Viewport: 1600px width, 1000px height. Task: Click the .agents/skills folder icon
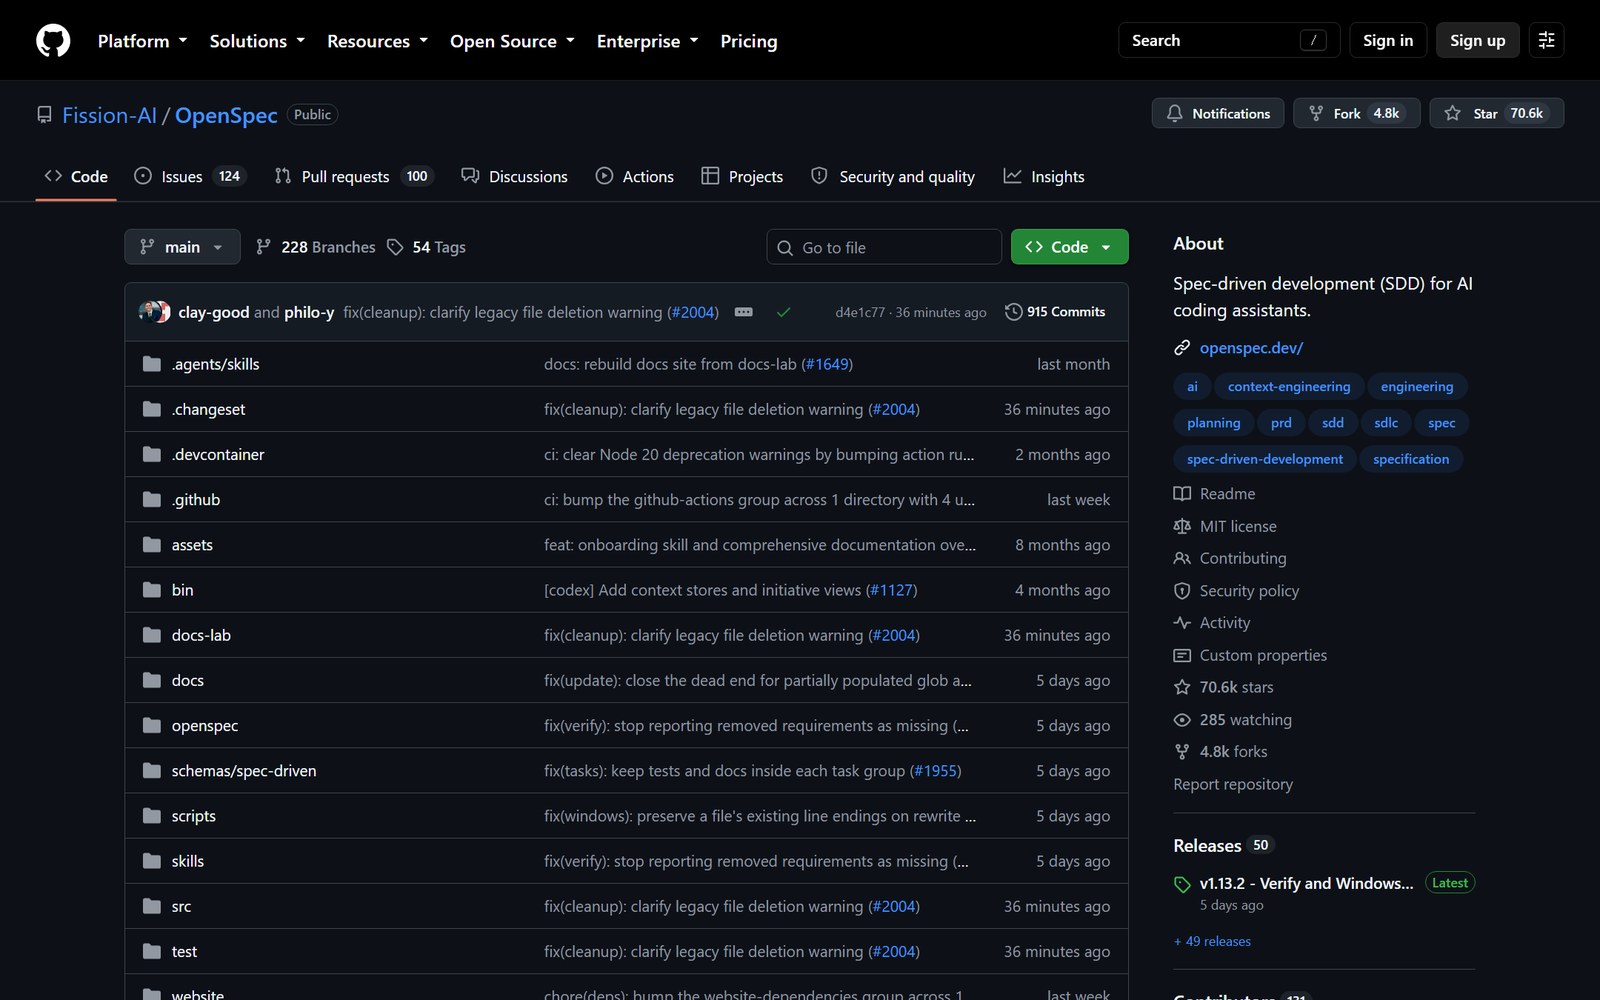(x=152, y=364)
